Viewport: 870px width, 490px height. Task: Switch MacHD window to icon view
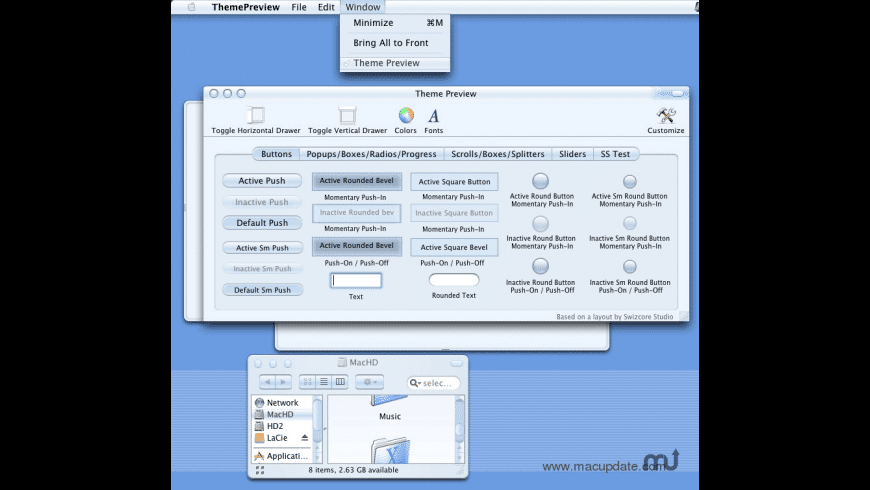click(x=307, y=382)
